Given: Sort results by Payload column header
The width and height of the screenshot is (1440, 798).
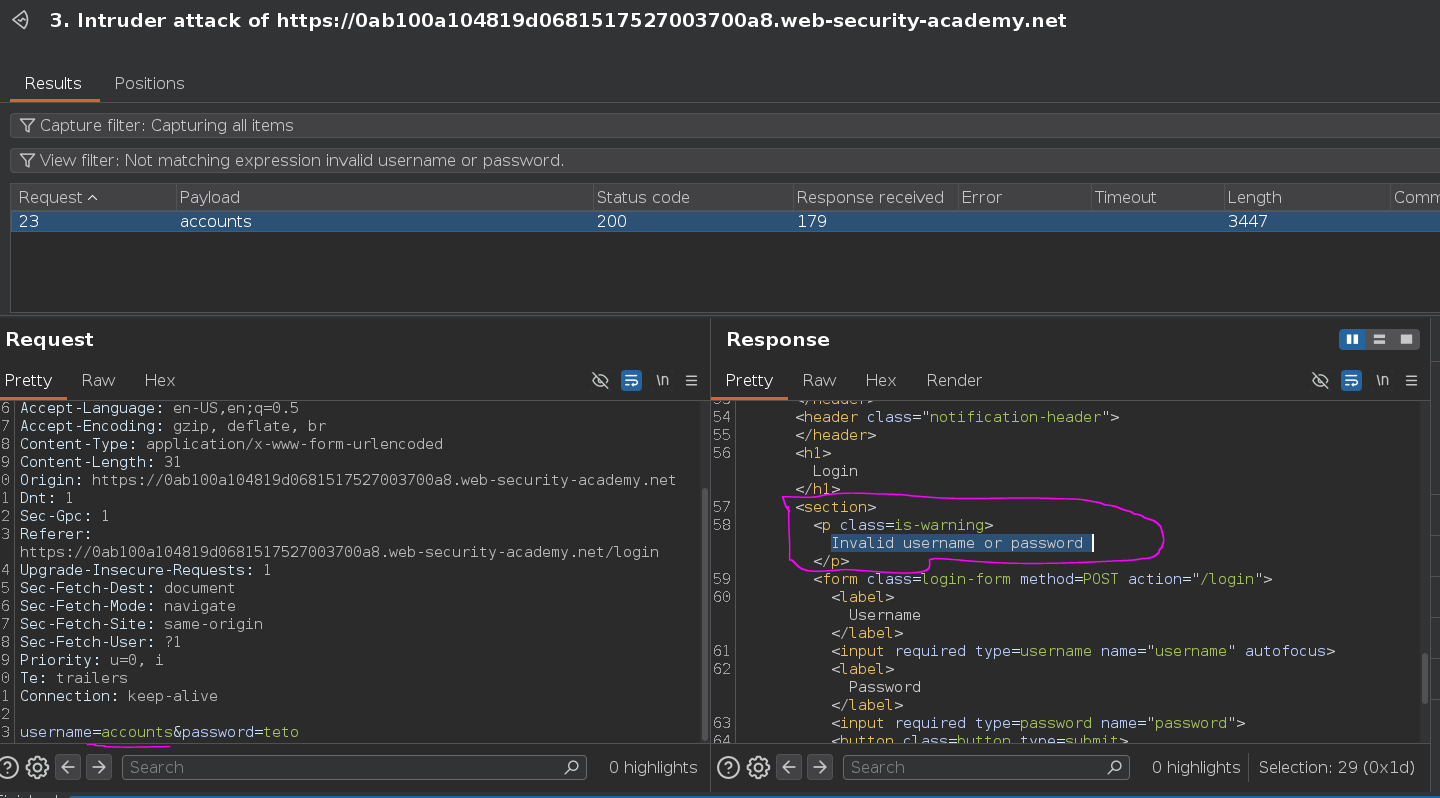Looking at the screenshot, I should pos(384,197).
